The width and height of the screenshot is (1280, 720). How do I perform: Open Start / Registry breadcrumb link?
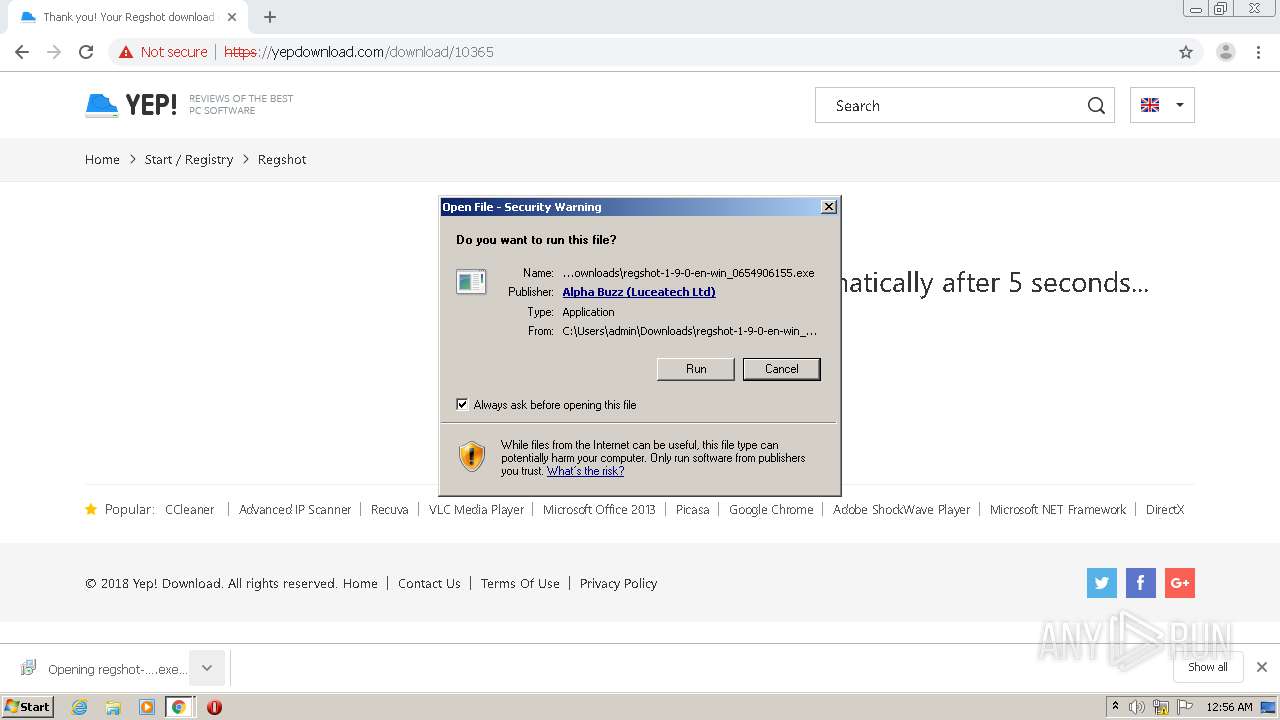coord(189,159)
